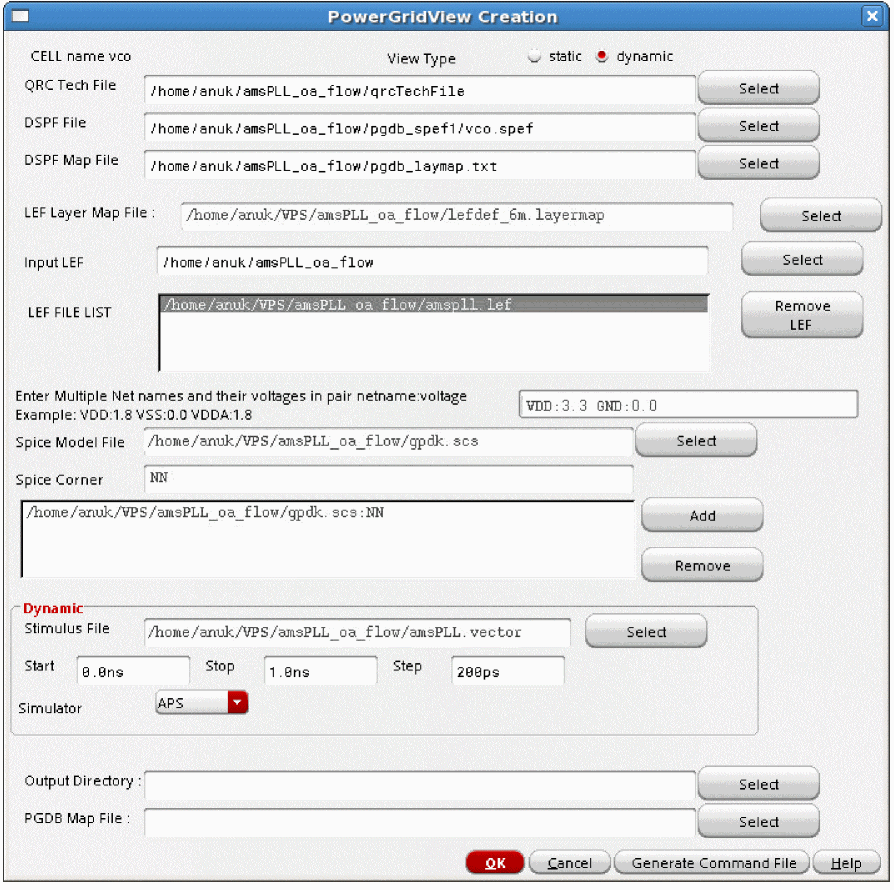Select the static view type radio button
Image resolution: width=894 pixels, height=890 pixels.
[534, 56]
